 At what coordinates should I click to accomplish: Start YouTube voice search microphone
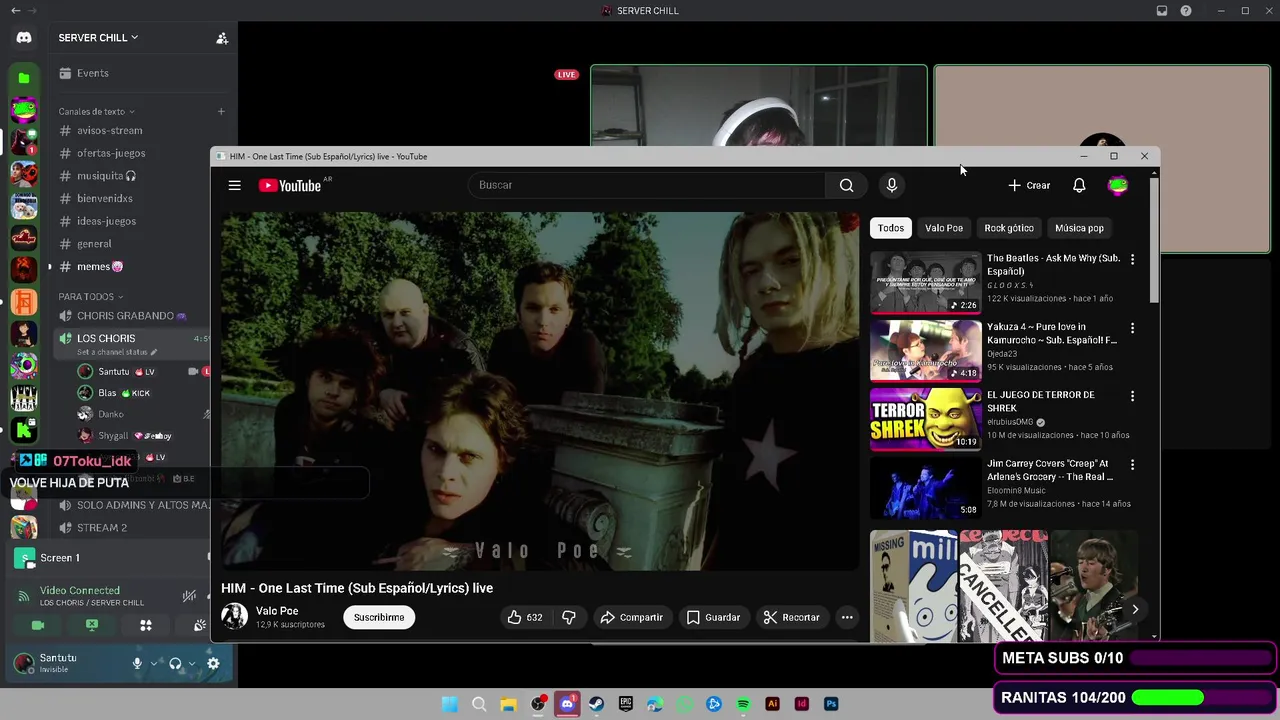tap(892, 185)
